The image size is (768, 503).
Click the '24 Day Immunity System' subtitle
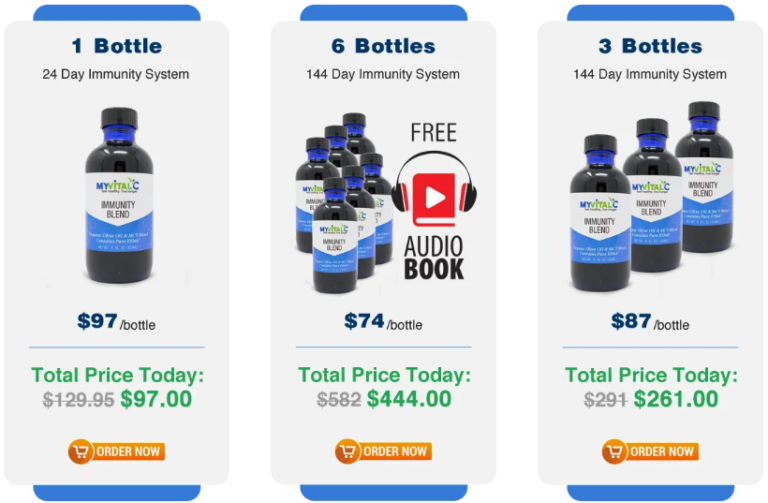coord(116,74)
